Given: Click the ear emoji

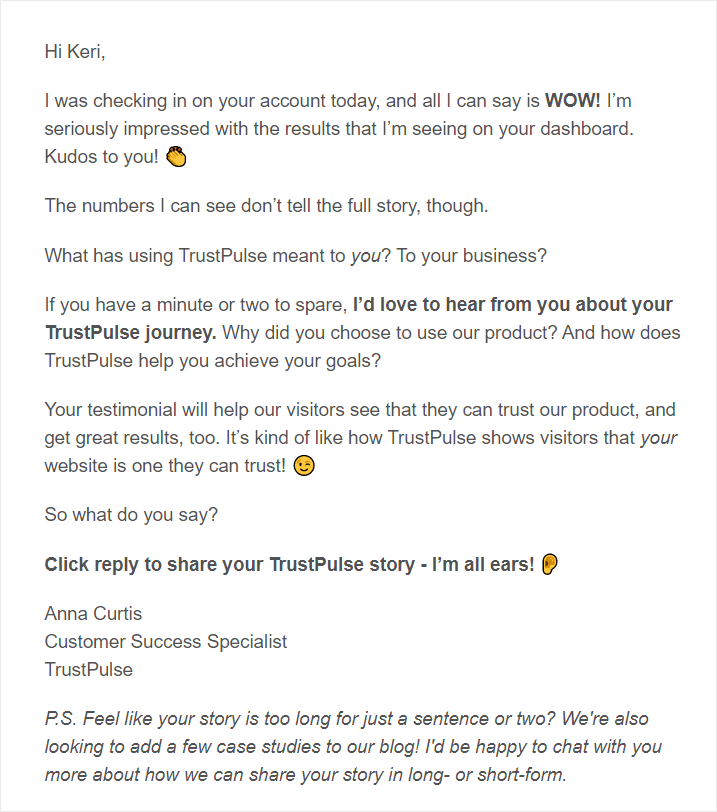Looking at the screenshot, I should tap(550, 565).
